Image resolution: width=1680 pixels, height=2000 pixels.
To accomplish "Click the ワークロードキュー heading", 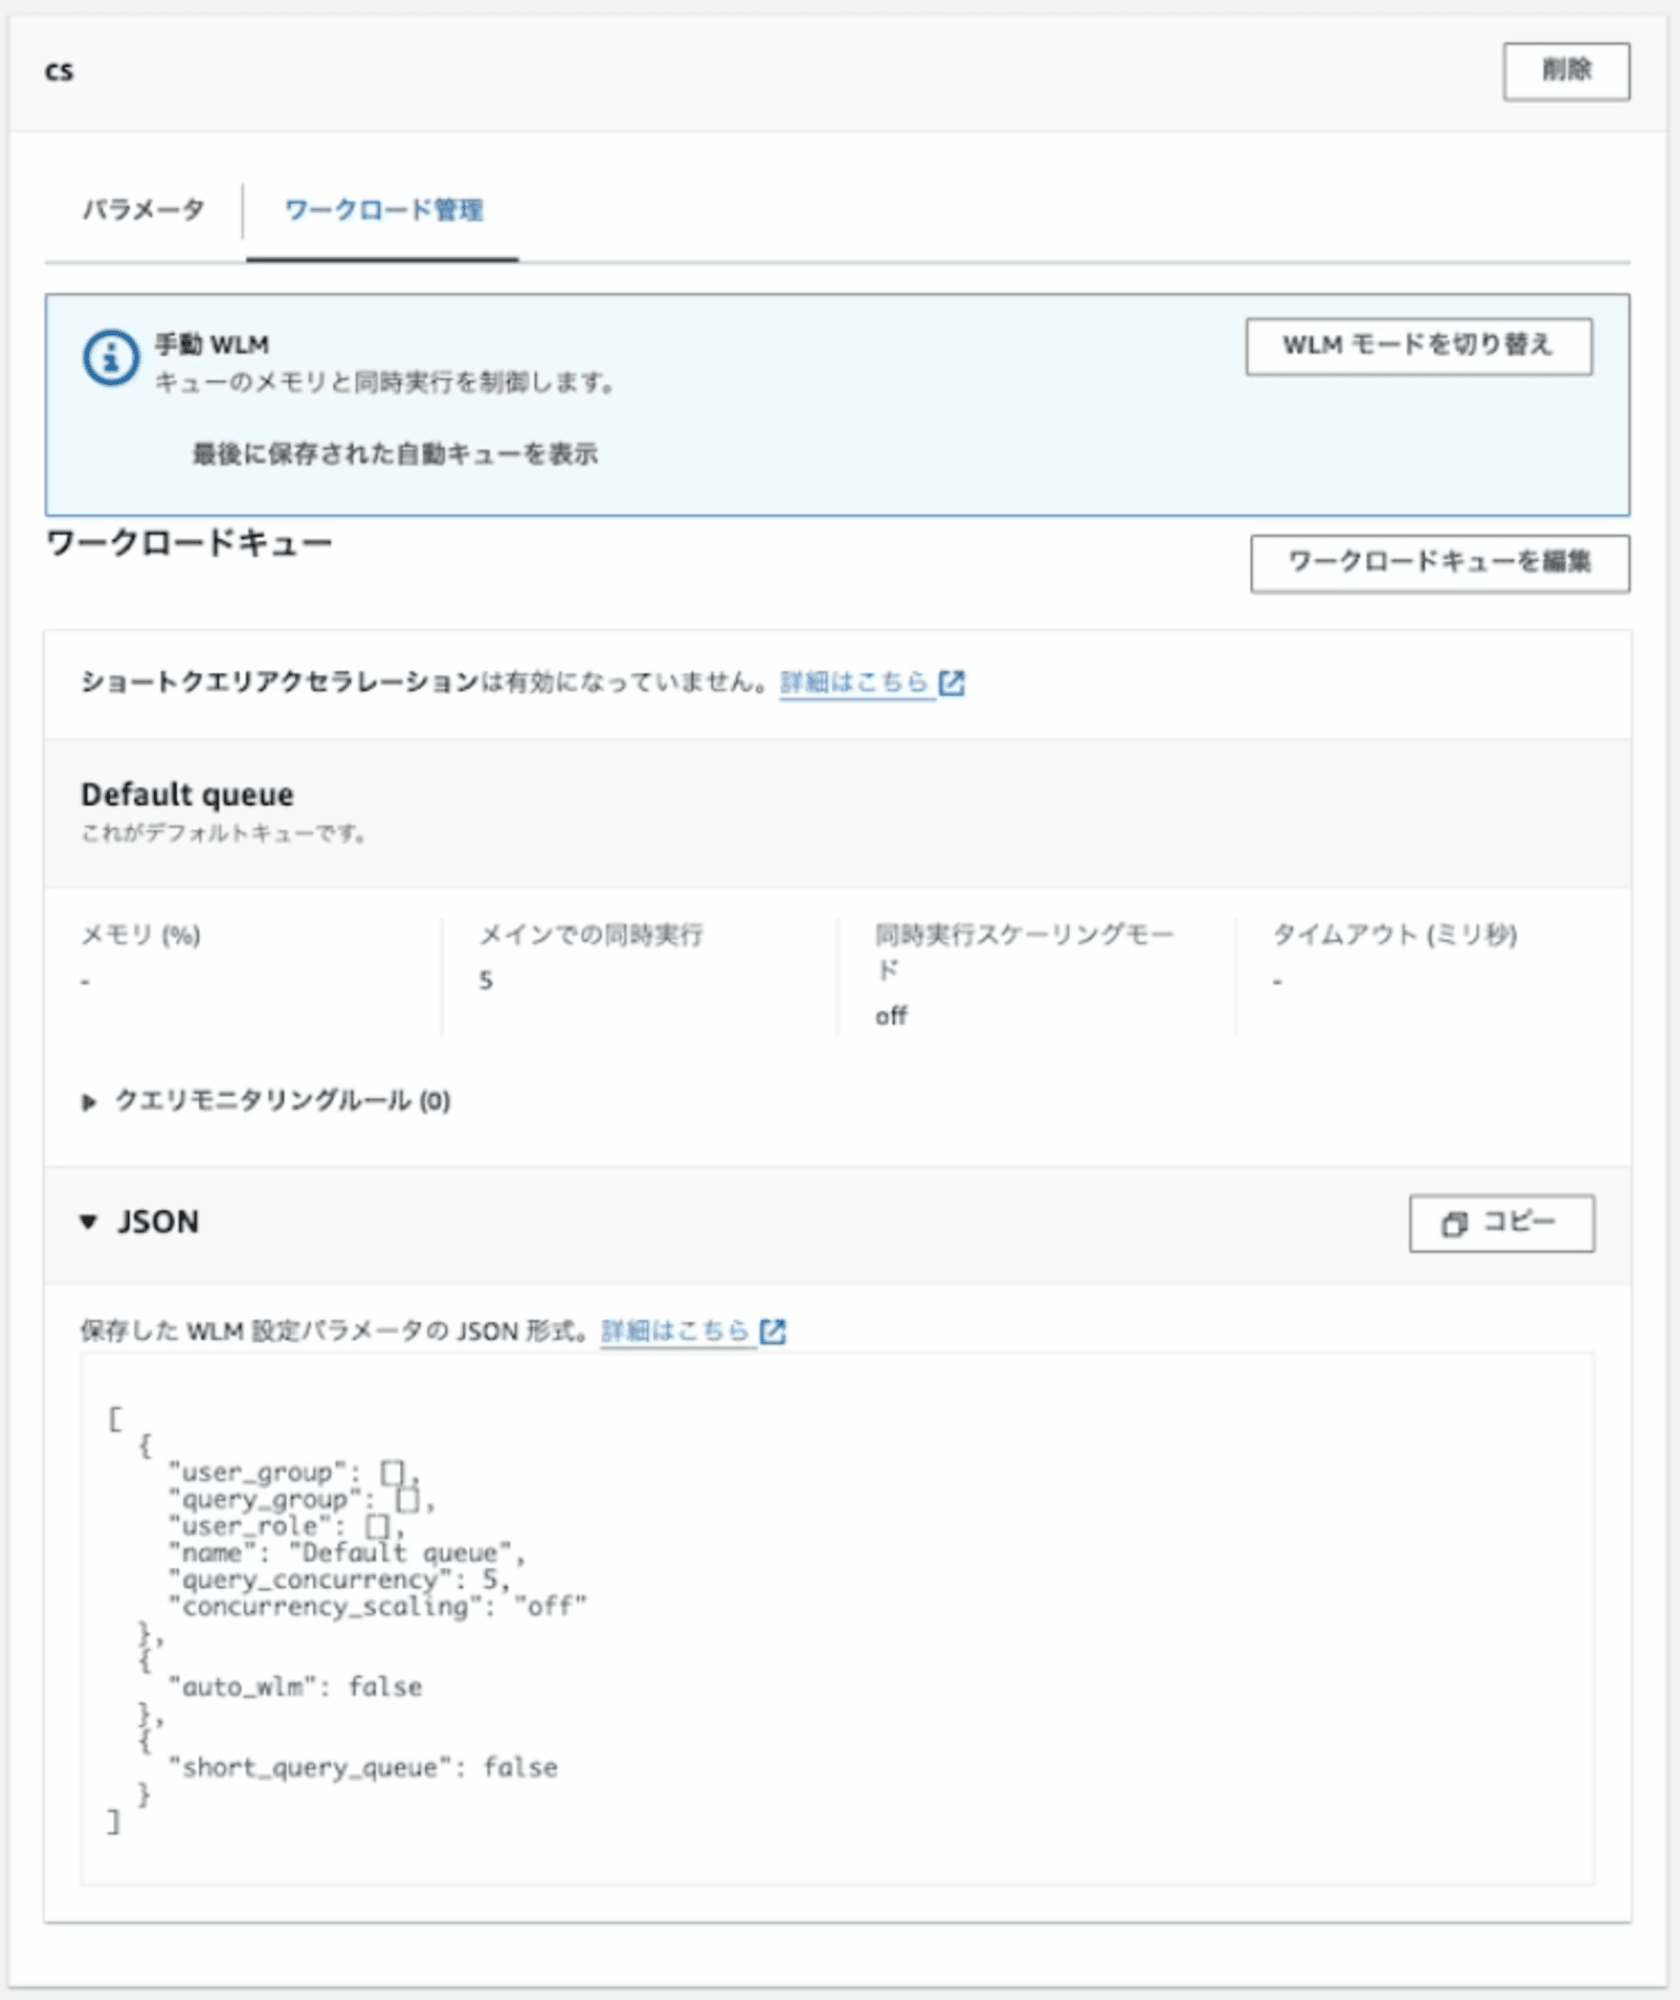I will 189,543.
